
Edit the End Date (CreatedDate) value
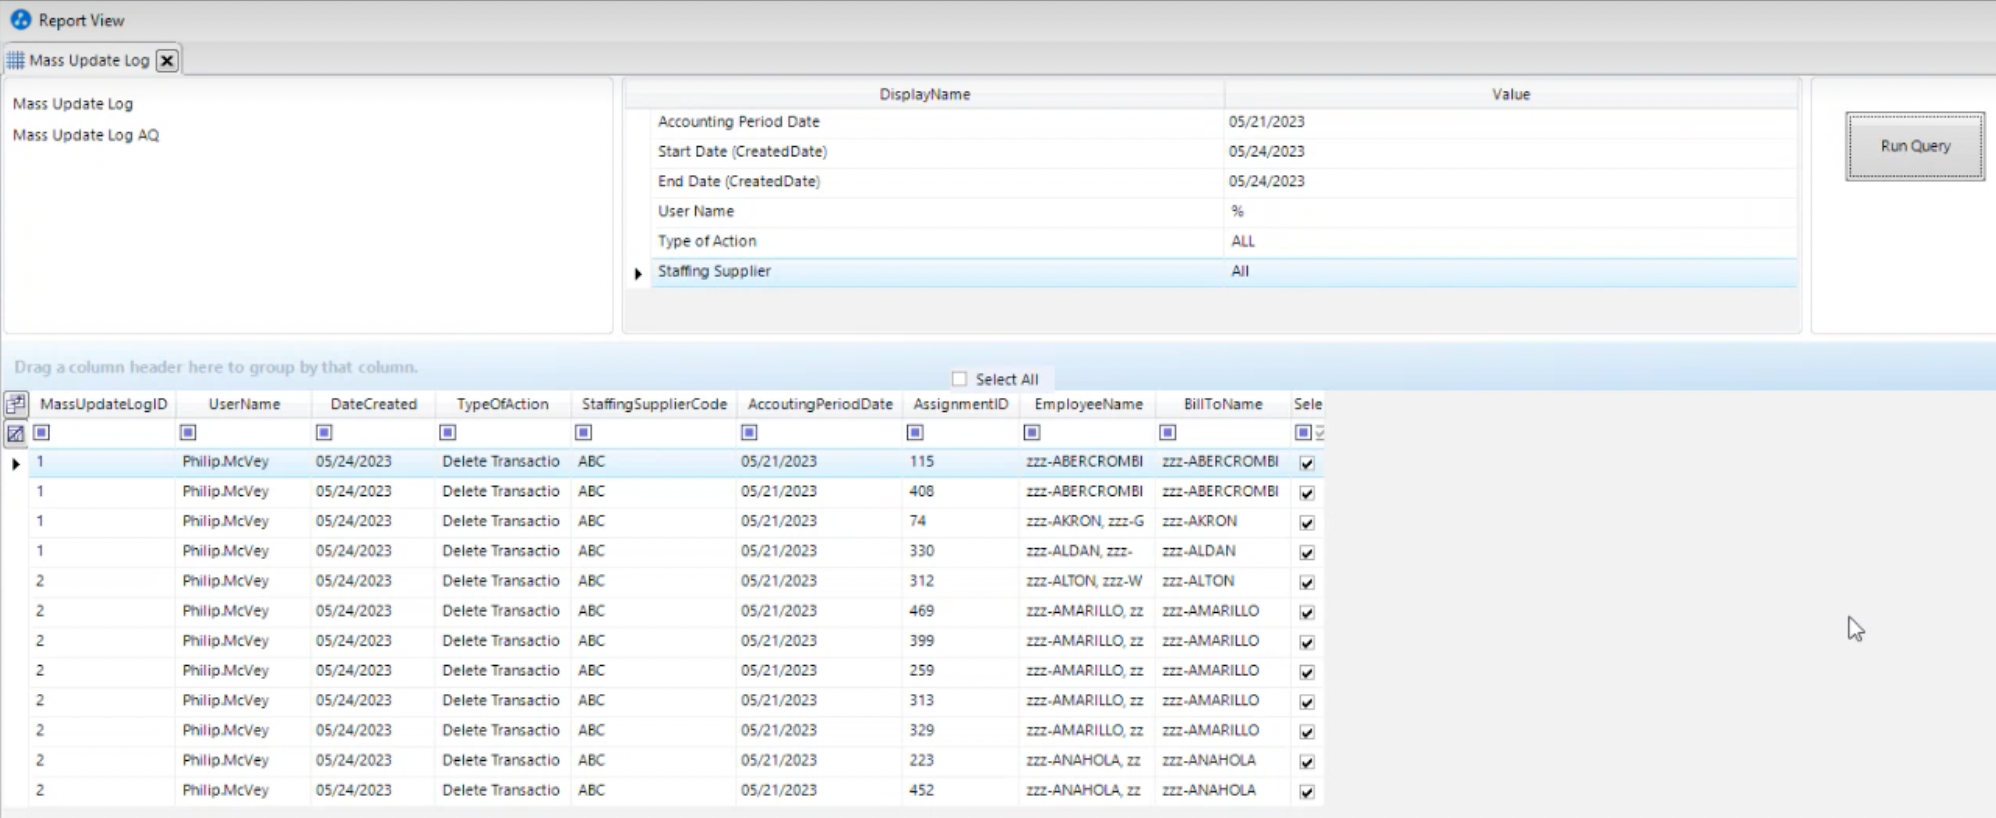1511,182
